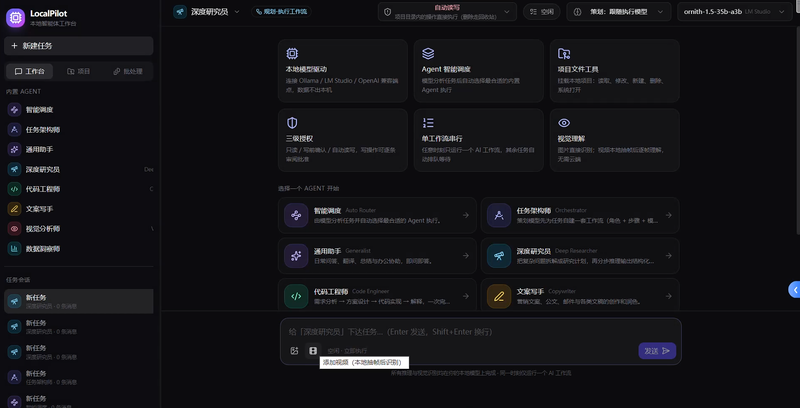Click the add image icon in input box
The image size is (800, 408).
coord(294,350)
